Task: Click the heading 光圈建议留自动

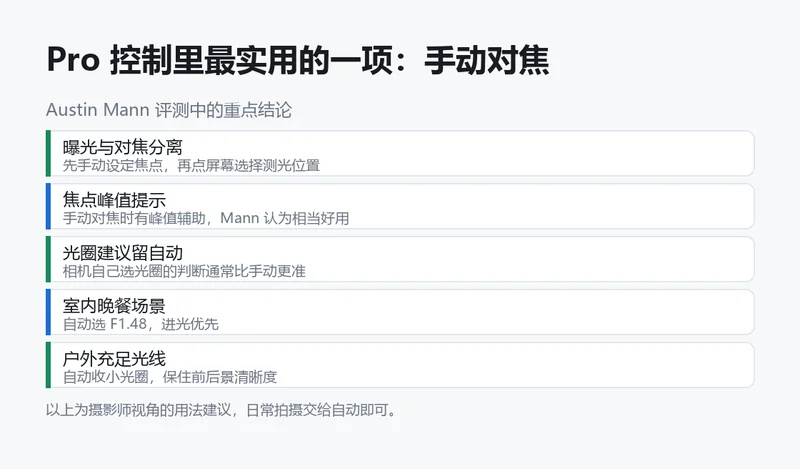Action: (122, 253)
